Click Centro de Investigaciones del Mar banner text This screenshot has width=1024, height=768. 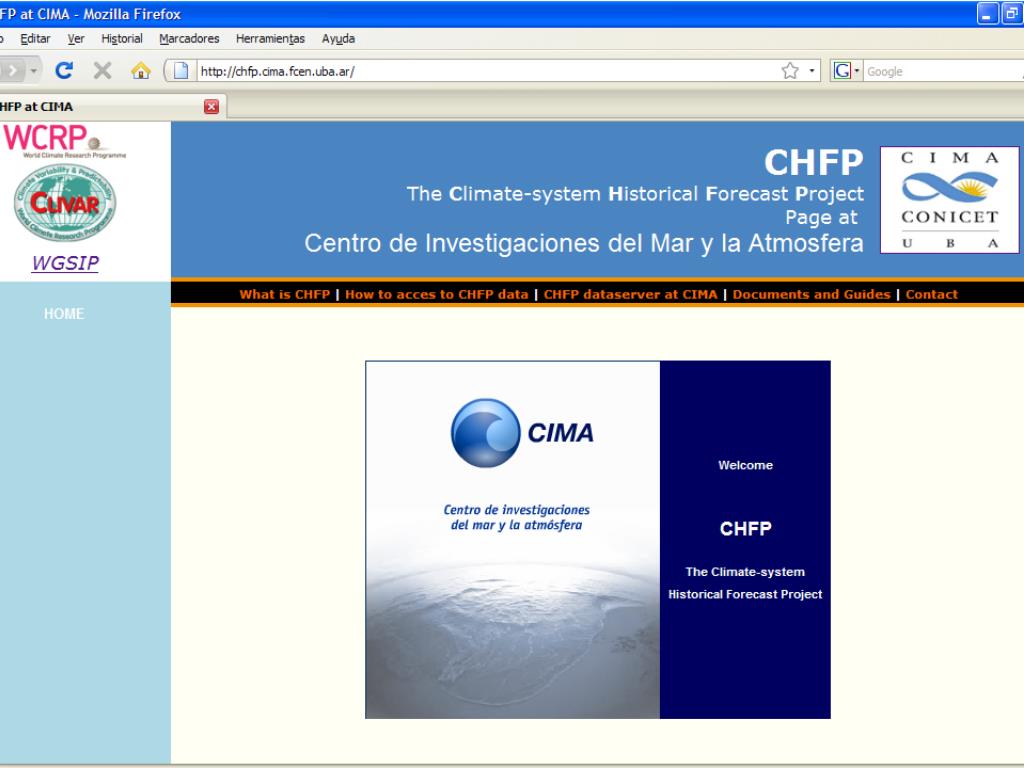point(584,243)
